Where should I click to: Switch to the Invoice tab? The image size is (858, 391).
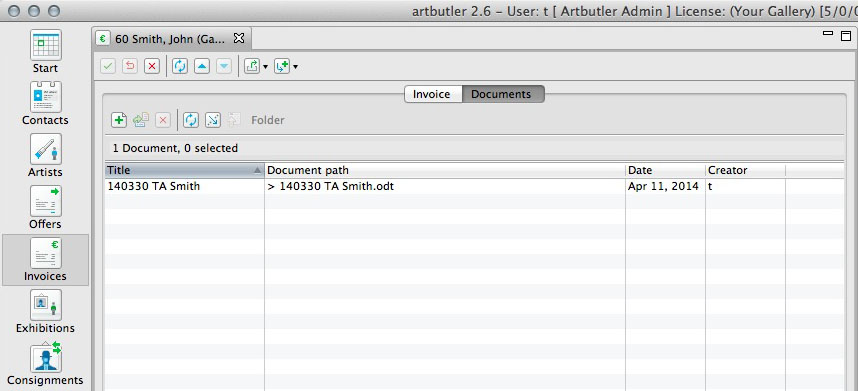[x=432, y=94]
